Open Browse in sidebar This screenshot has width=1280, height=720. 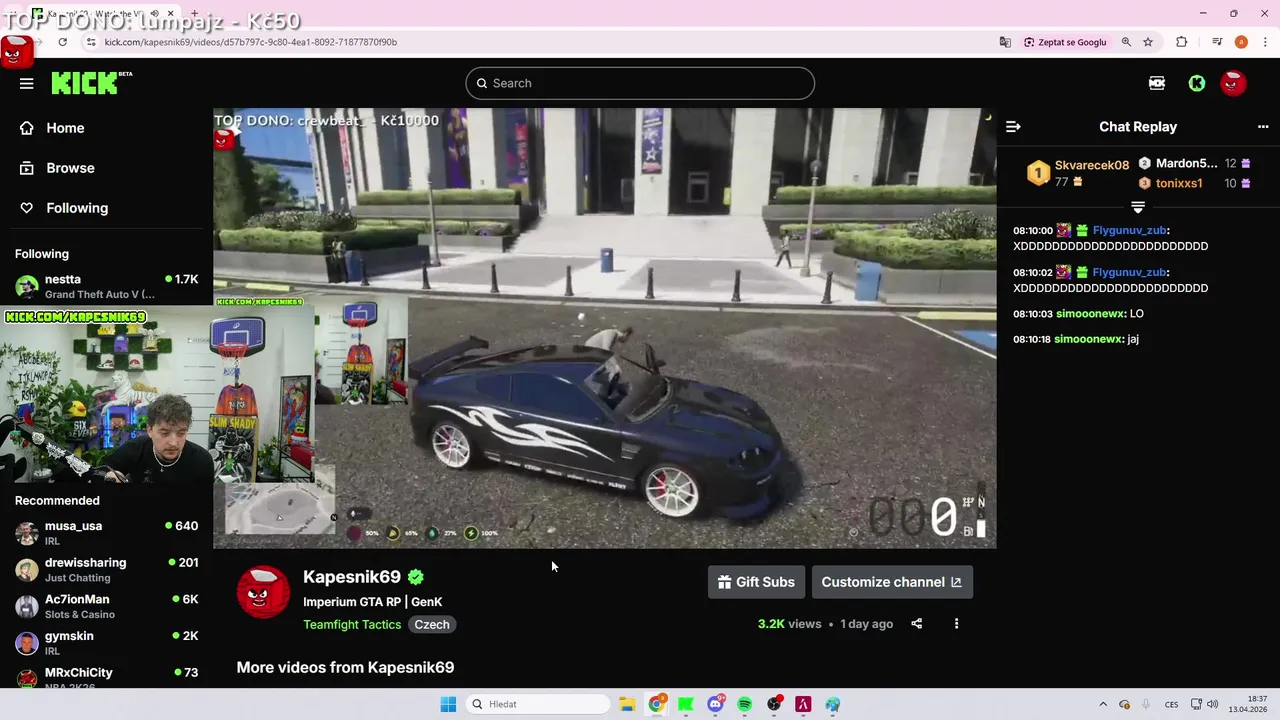click(70, 168)
